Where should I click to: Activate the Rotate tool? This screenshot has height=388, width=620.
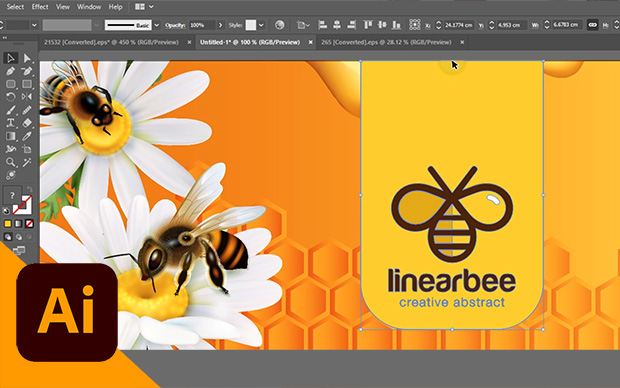click(x=11, y=97)
